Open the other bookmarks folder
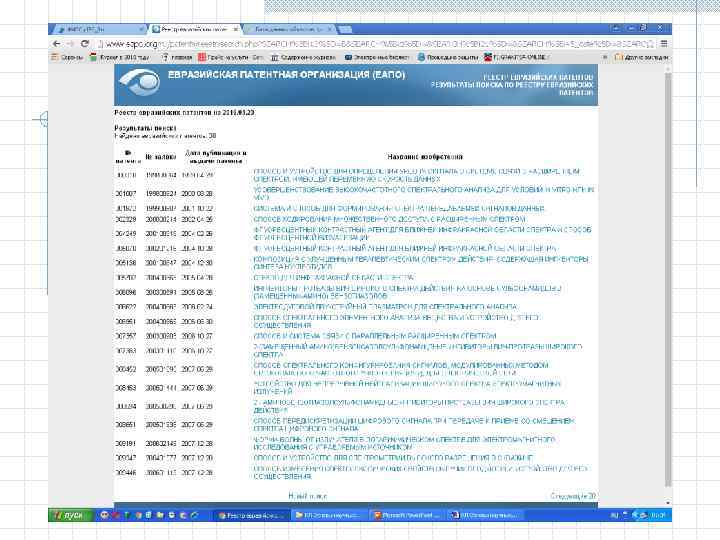 641,57
